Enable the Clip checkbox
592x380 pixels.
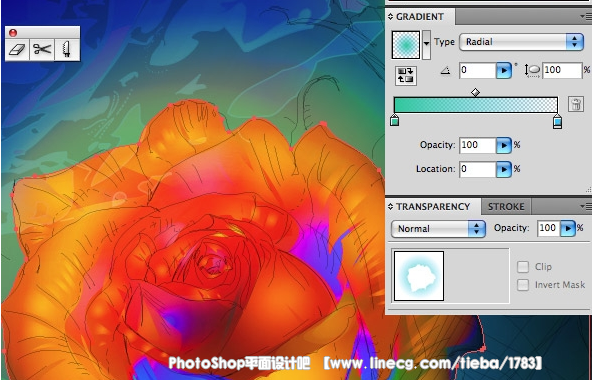click(x=523, y=267)
